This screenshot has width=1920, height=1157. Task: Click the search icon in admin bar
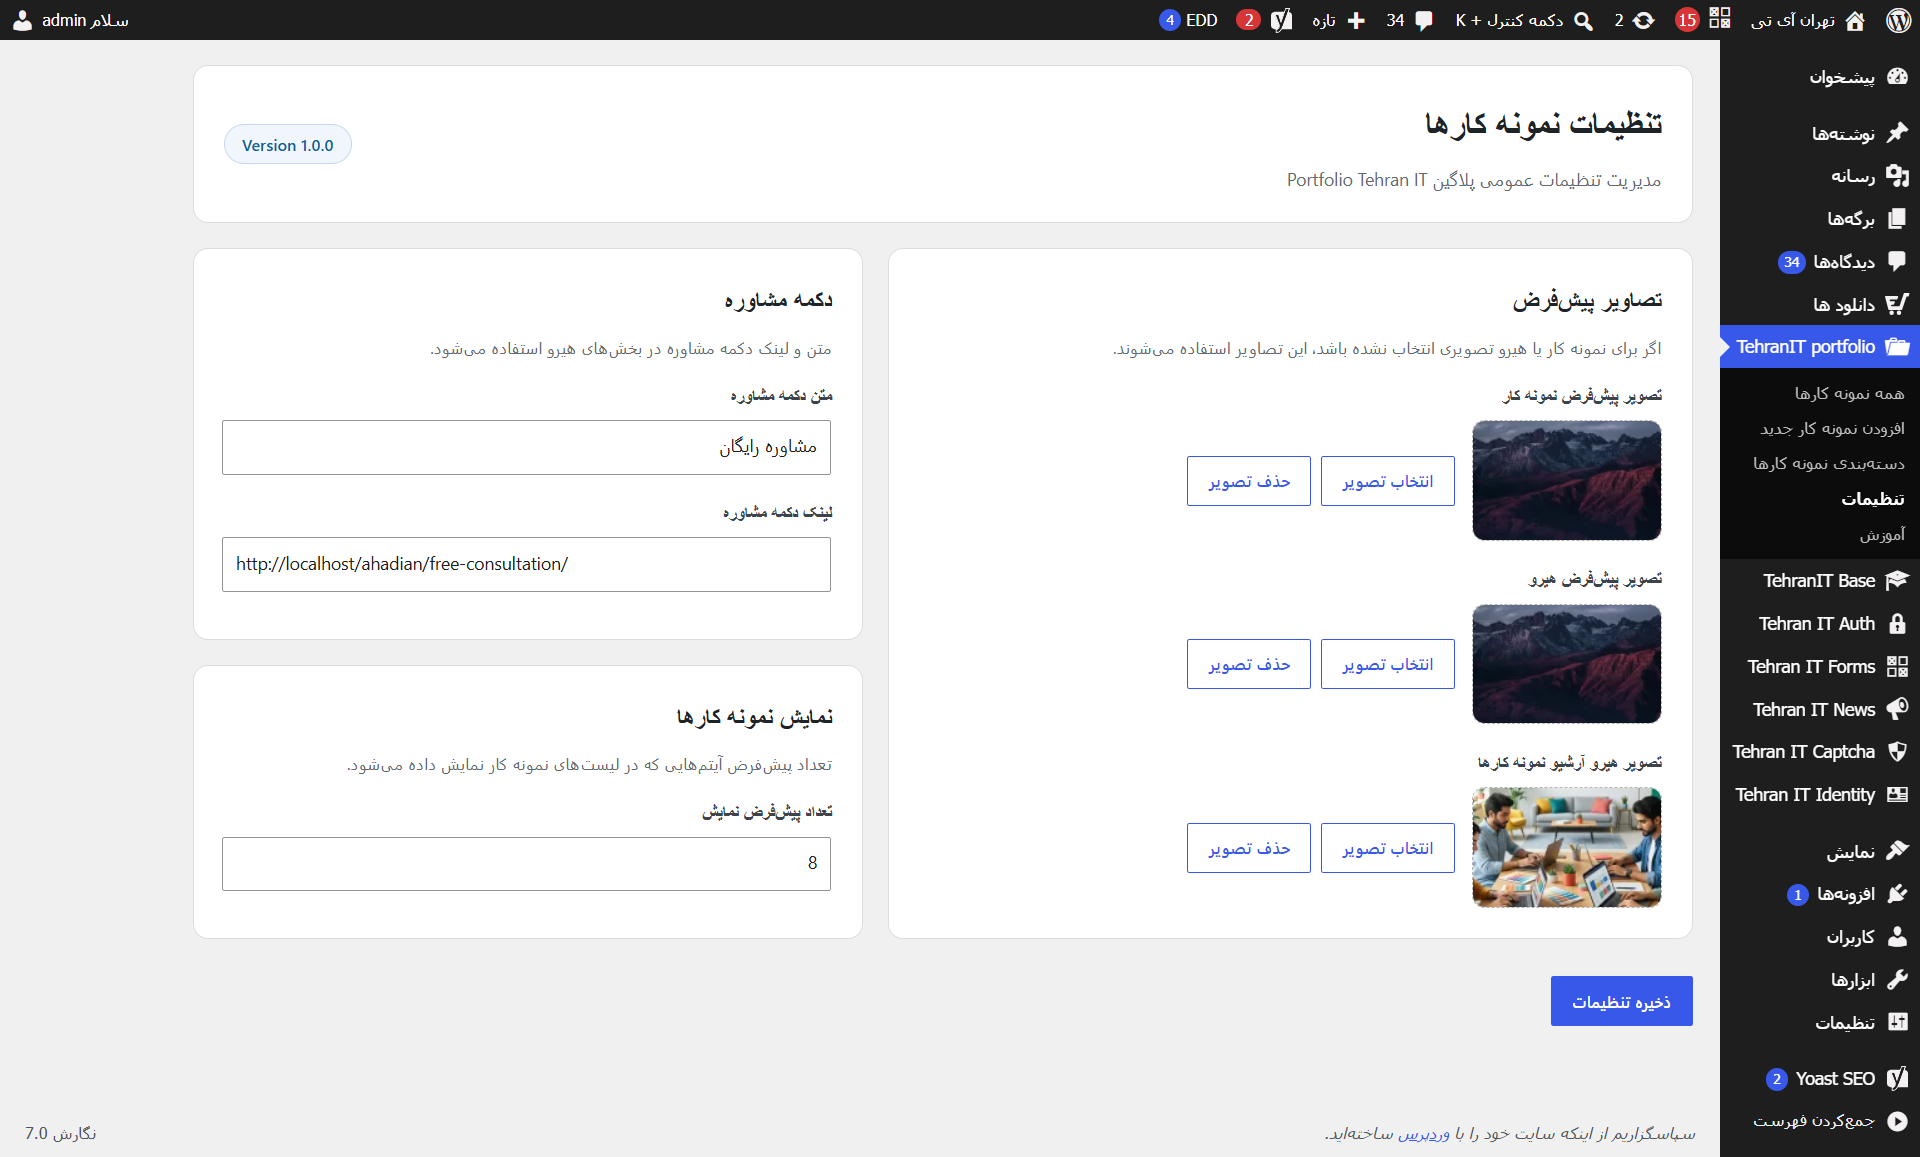pos(1583,20)
